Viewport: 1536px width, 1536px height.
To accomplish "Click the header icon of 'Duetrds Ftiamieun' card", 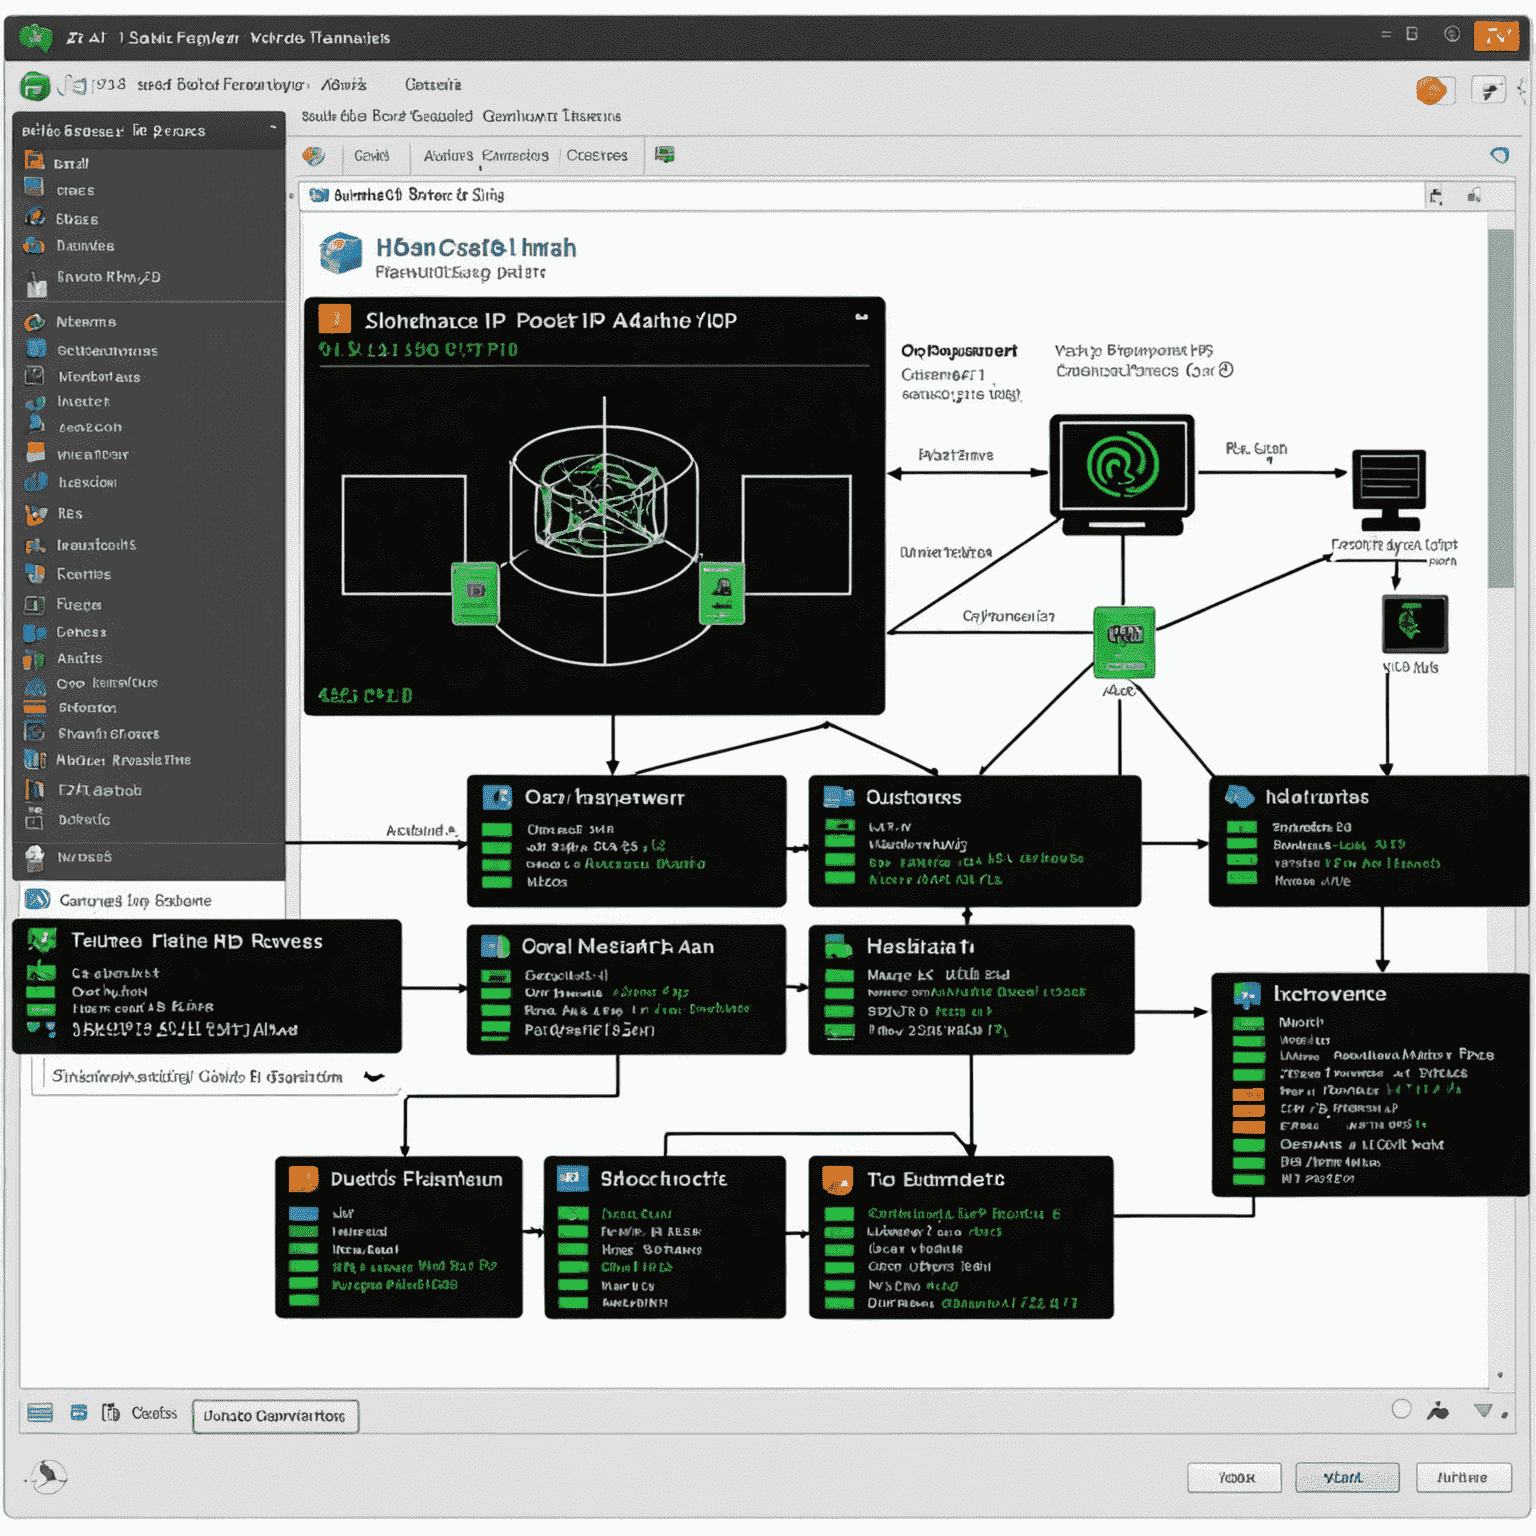I will pos(303,1179).
